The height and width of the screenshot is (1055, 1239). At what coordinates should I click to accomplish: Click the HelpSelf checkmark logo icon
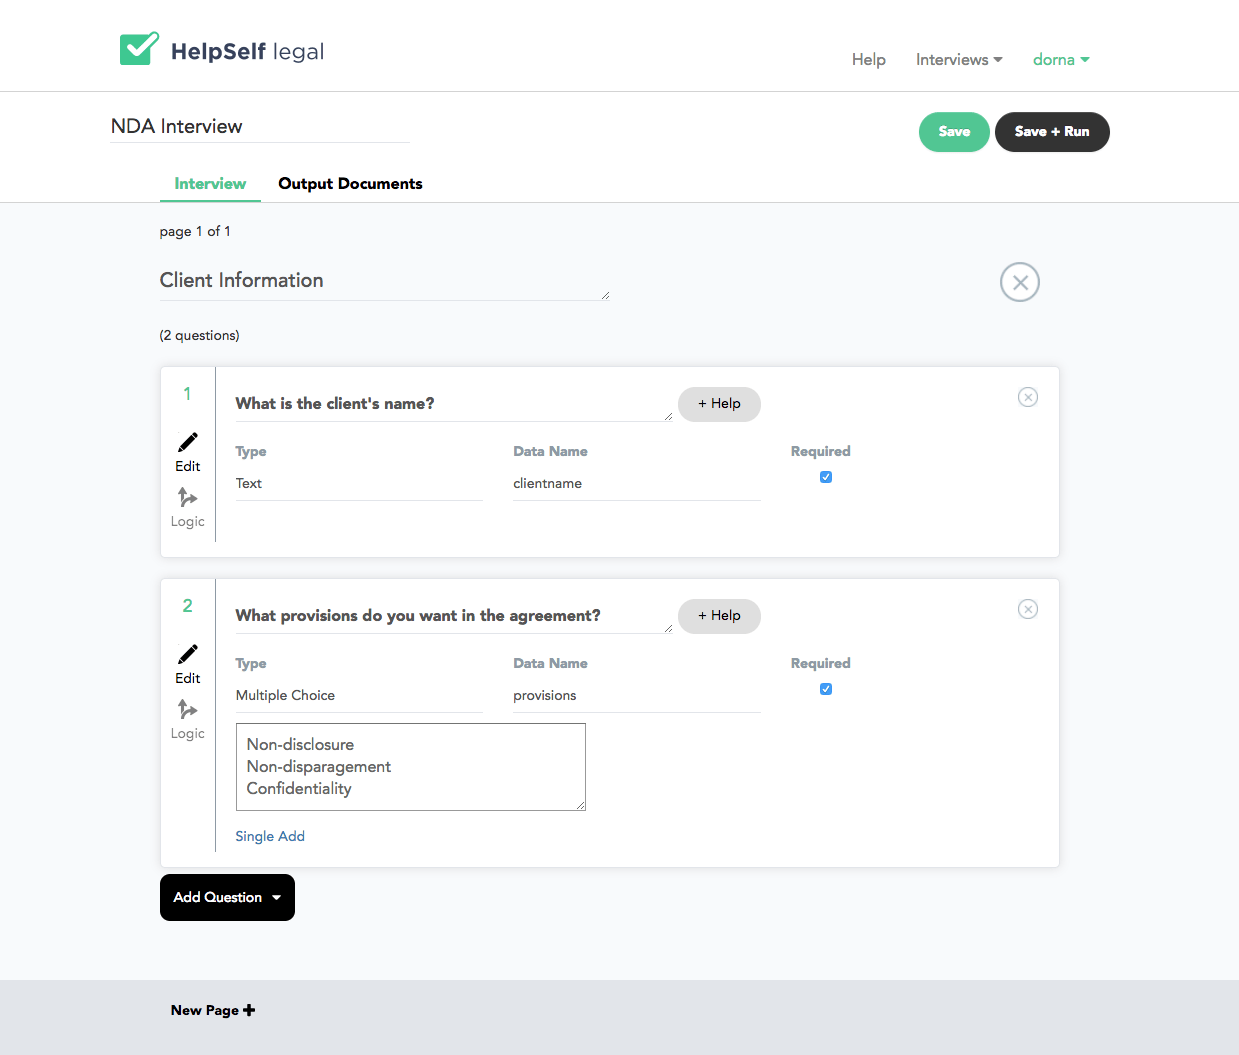139,49
